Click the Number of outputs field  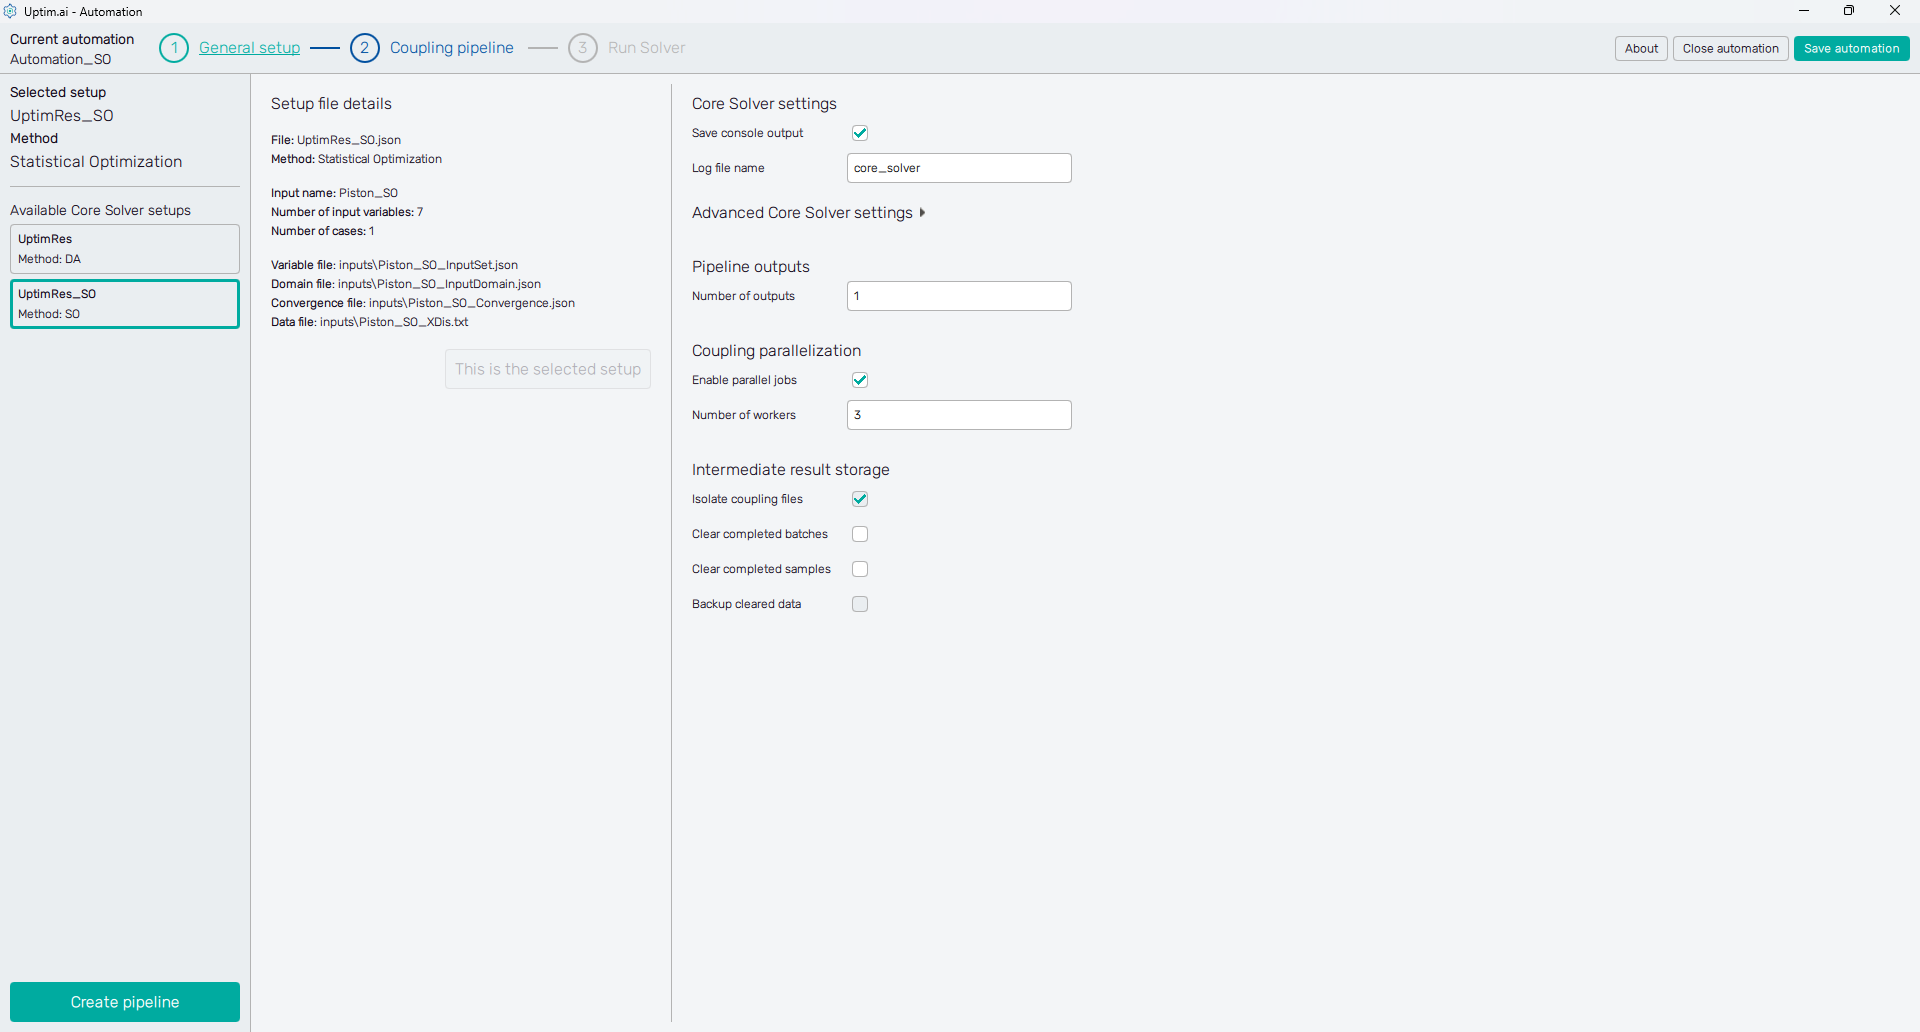click(959, 296)
